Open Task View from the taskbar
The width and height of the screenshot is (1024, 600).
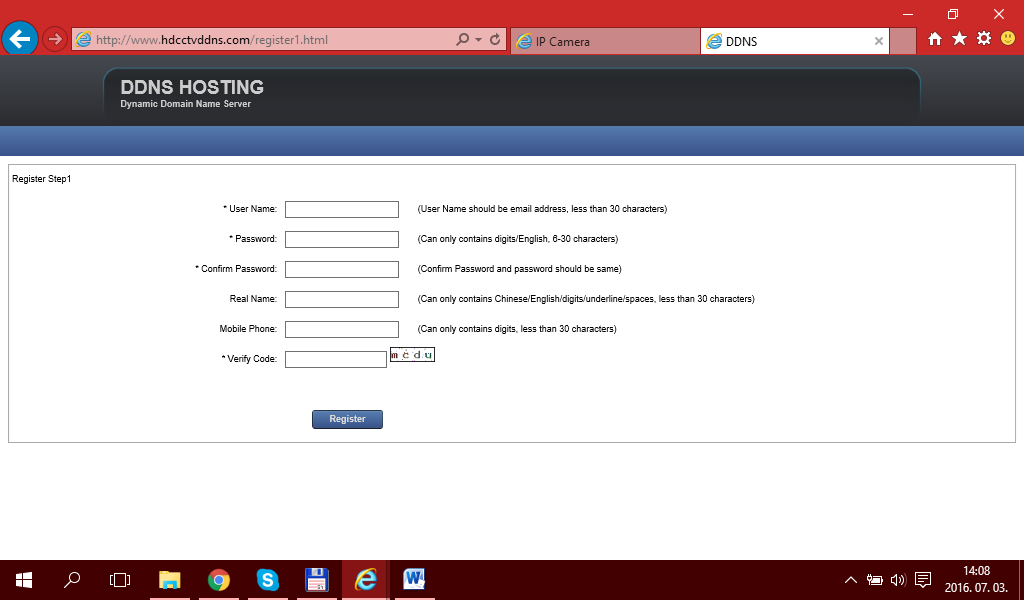tap(120, 580)
